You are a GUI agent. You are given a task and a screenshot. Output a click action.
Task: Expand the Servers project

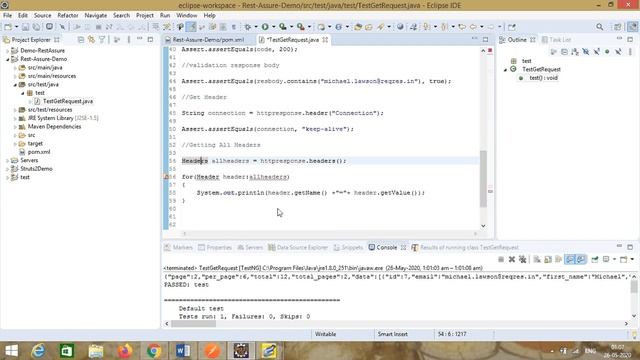tap(7, 160)
